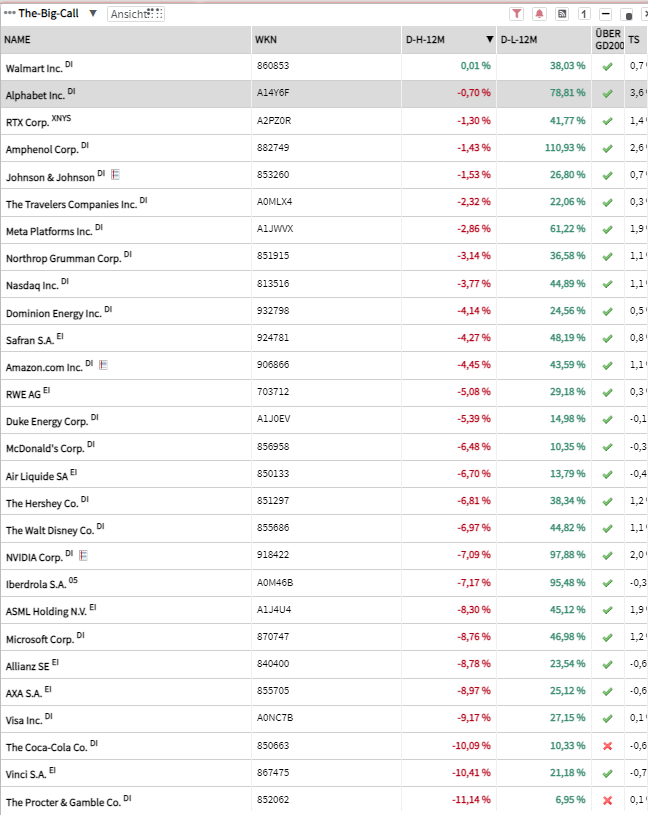Sort by the WKN column header
The image size is (648, 815).
click(x=266, y=40)
